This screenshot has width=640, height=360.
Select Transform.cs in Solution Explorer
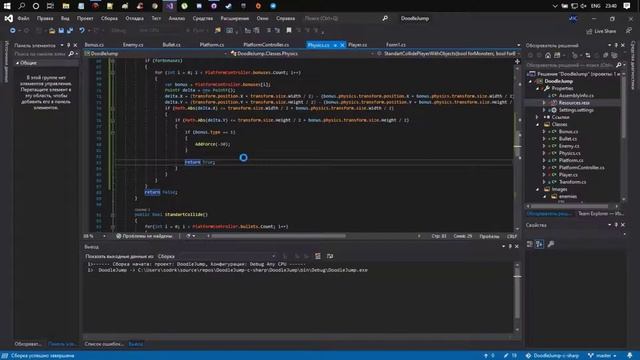[x=572, y=182]
